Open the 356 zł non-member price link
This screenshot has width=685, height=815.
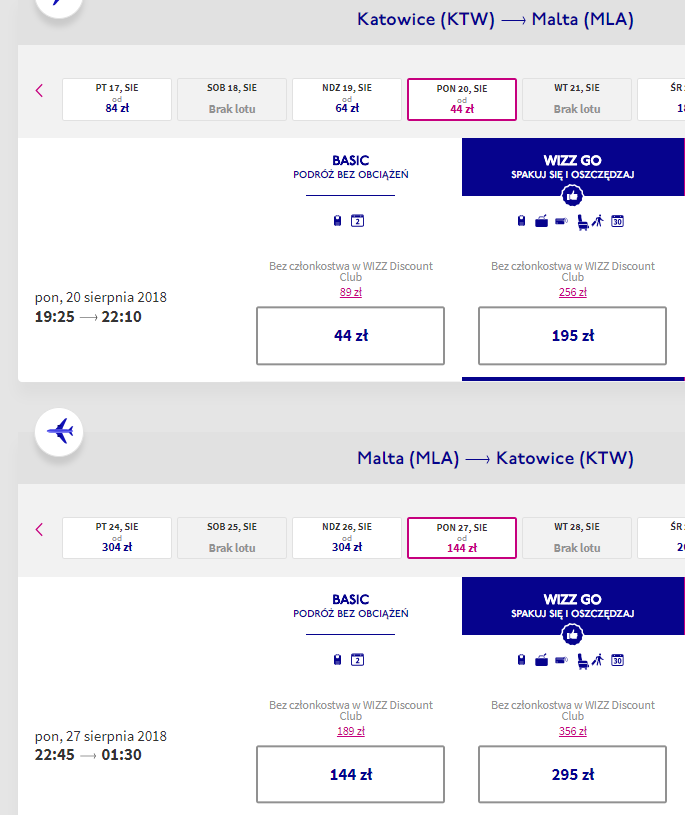coord(573,731)
